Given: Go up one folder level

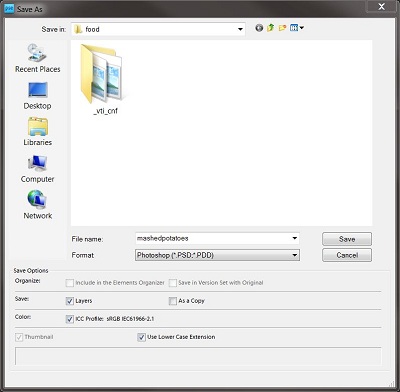Looking at the screenshot, I should click(x=270, y=28).
